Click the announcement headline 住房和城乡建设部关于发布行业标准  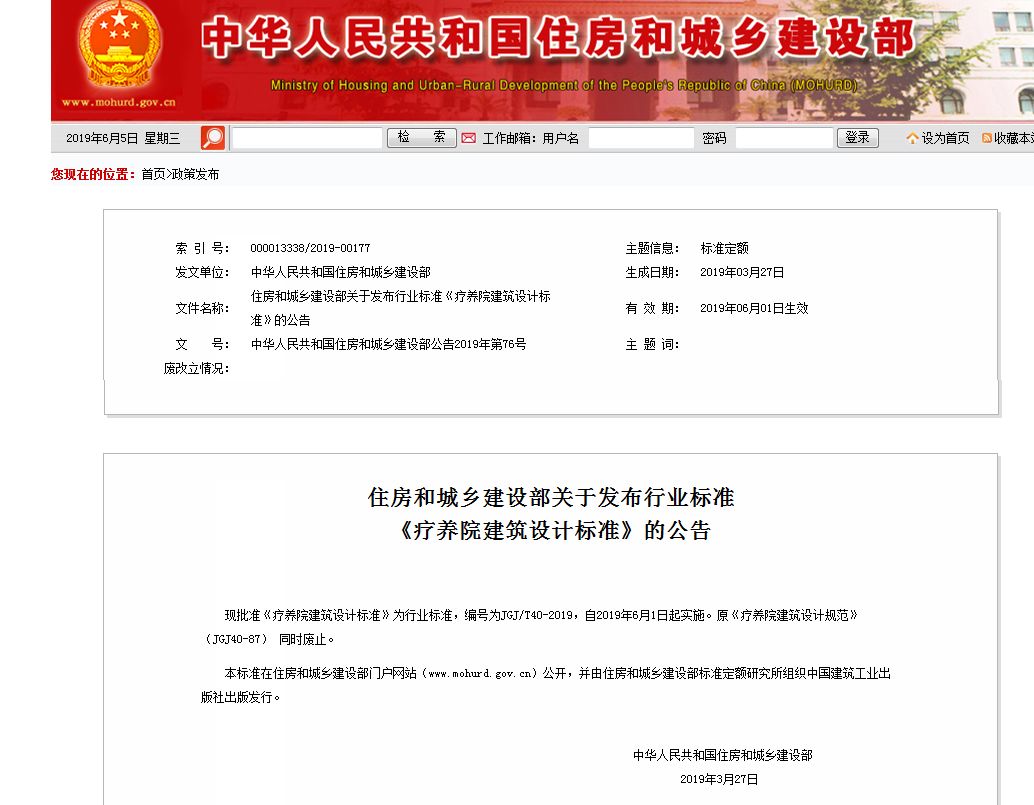551,497
